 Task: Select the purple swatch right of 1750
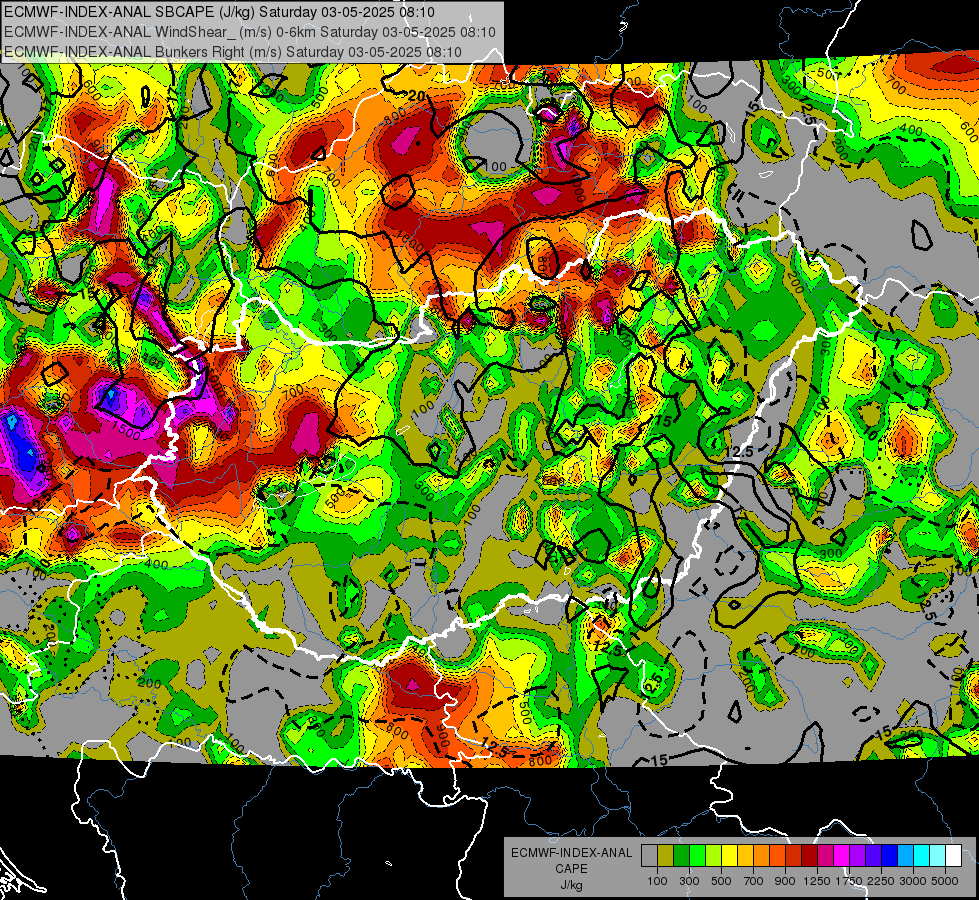857,856
